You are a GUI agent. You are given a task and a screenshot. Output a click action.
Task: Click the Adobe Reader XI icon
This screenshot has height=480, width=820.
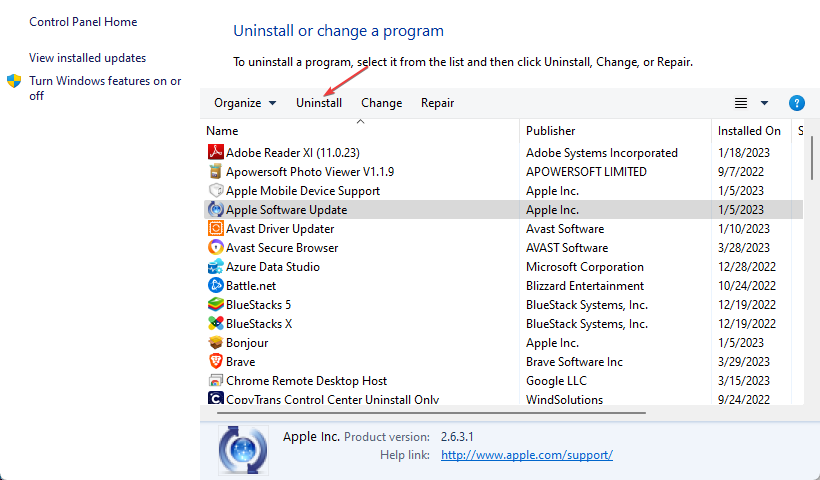[215, 153]
